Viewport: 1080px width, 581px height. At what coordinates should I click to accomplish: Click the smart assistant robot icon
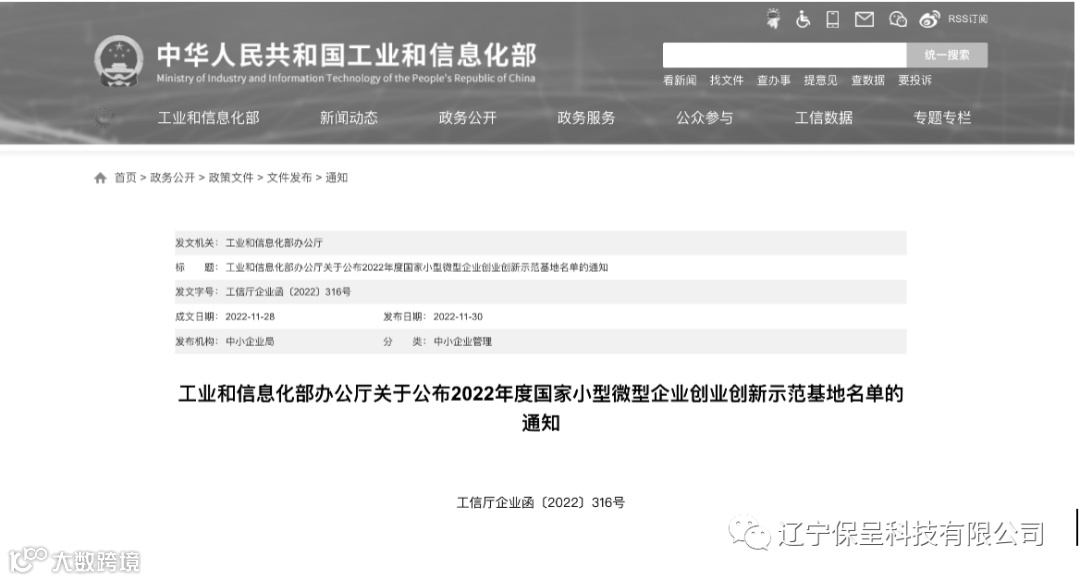(773, 19)
